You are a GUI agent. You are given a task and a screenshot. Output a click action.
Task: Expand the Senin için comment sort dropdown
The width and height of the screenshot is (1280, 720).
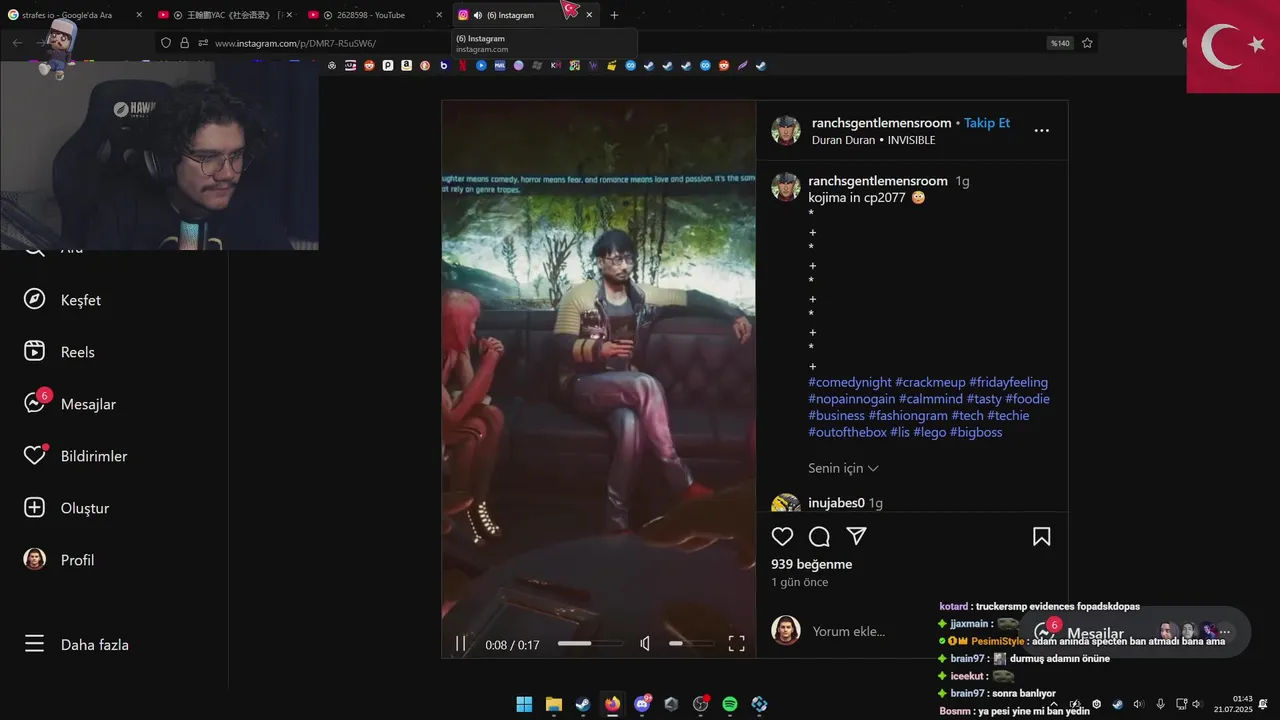843,468
